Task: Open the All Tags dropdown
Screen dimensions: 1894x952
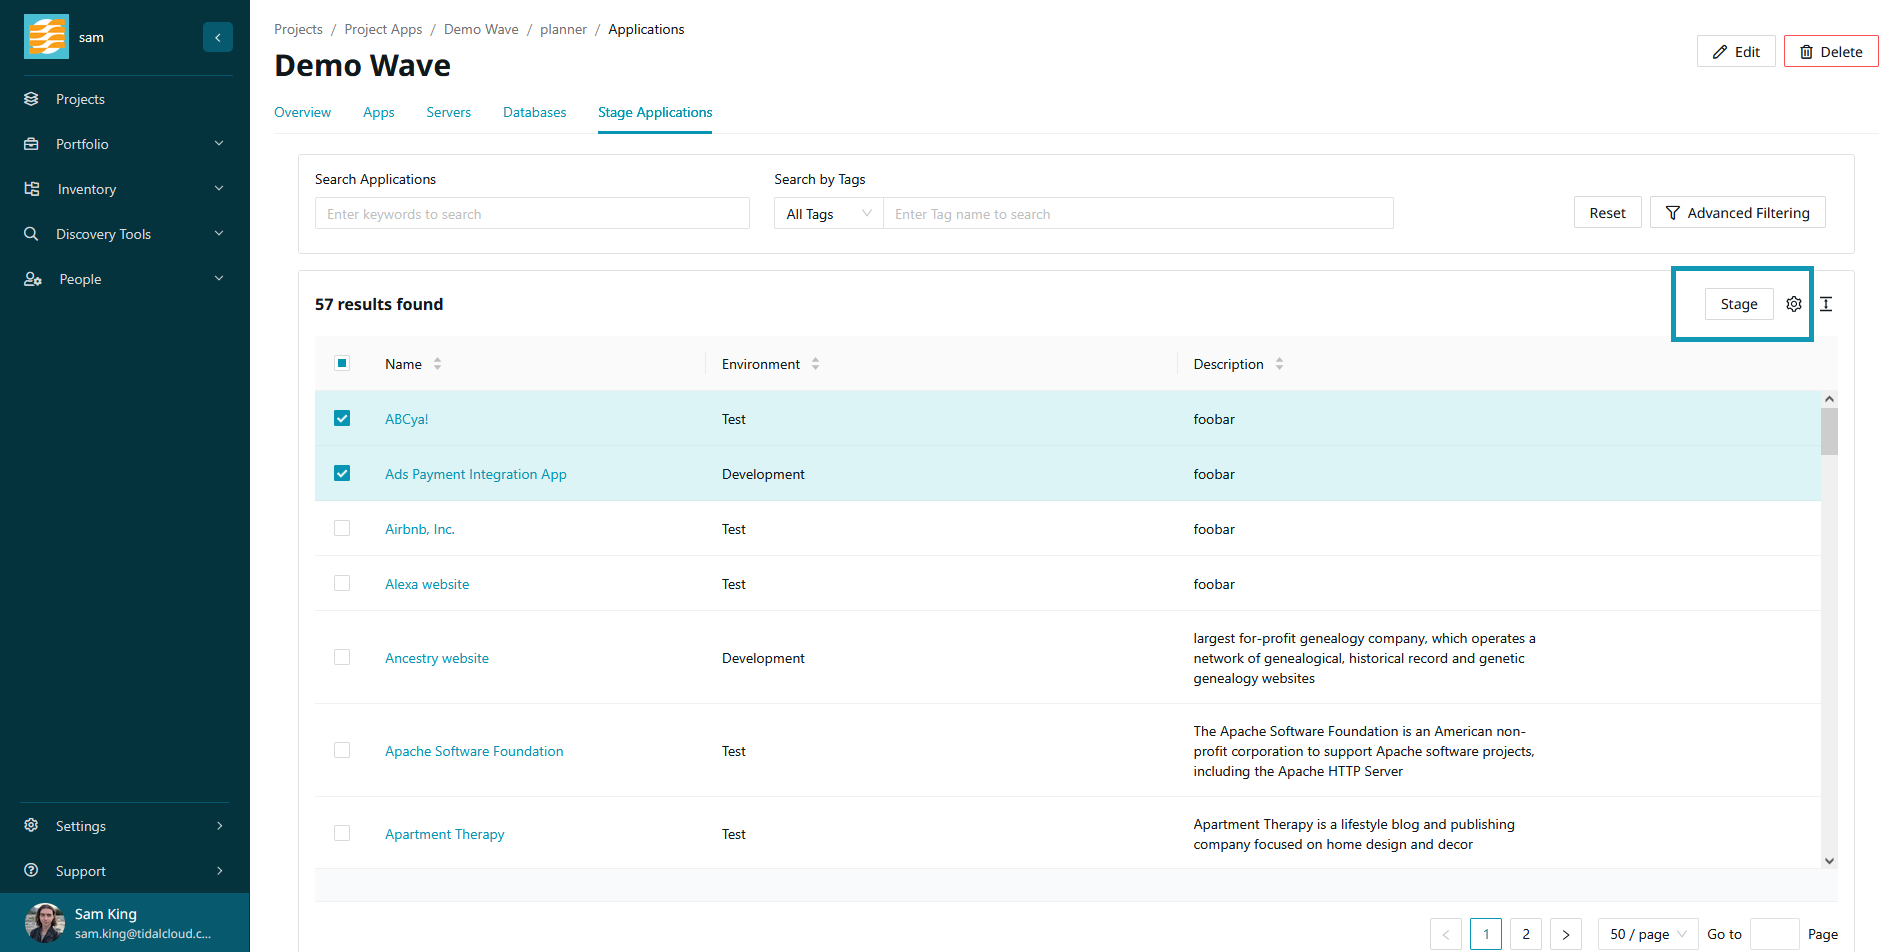Action: click(828, 214)
